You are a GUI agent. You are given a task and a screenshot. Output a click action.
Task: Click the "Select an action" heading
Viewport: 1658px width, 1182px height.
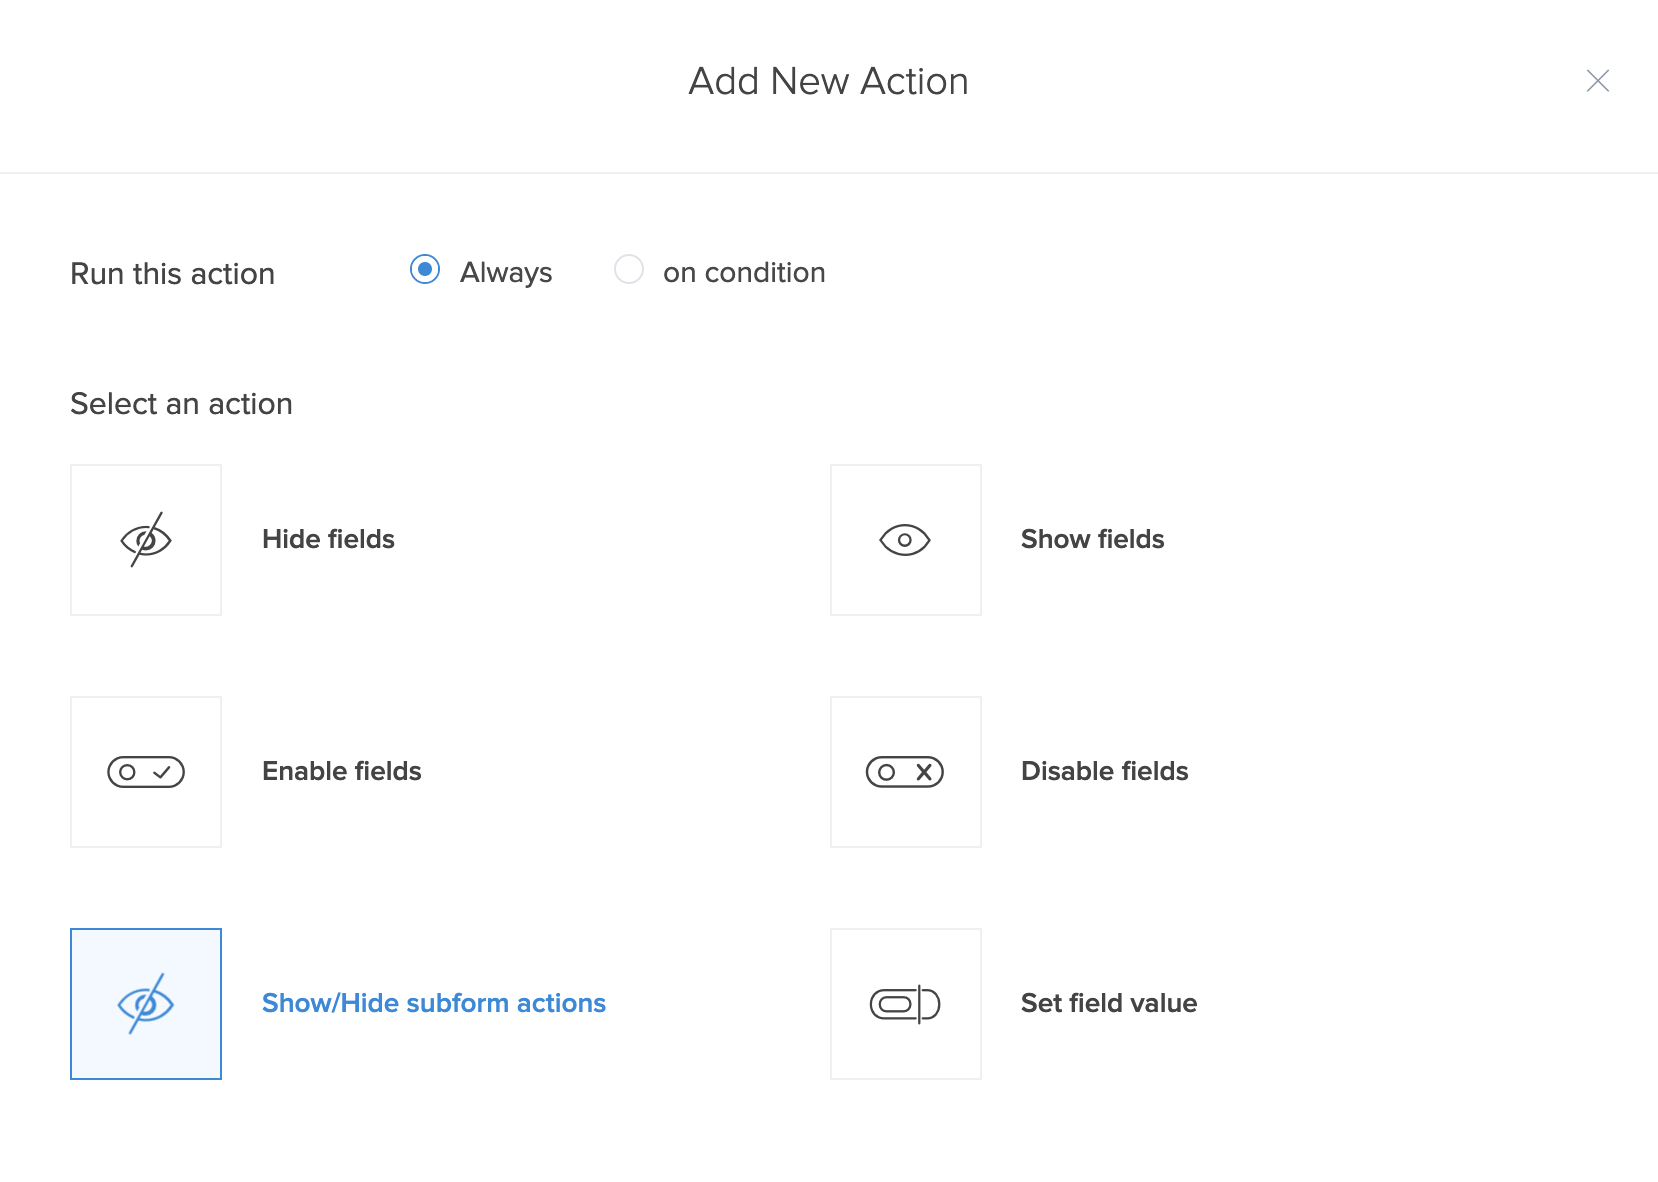point(181,404)
